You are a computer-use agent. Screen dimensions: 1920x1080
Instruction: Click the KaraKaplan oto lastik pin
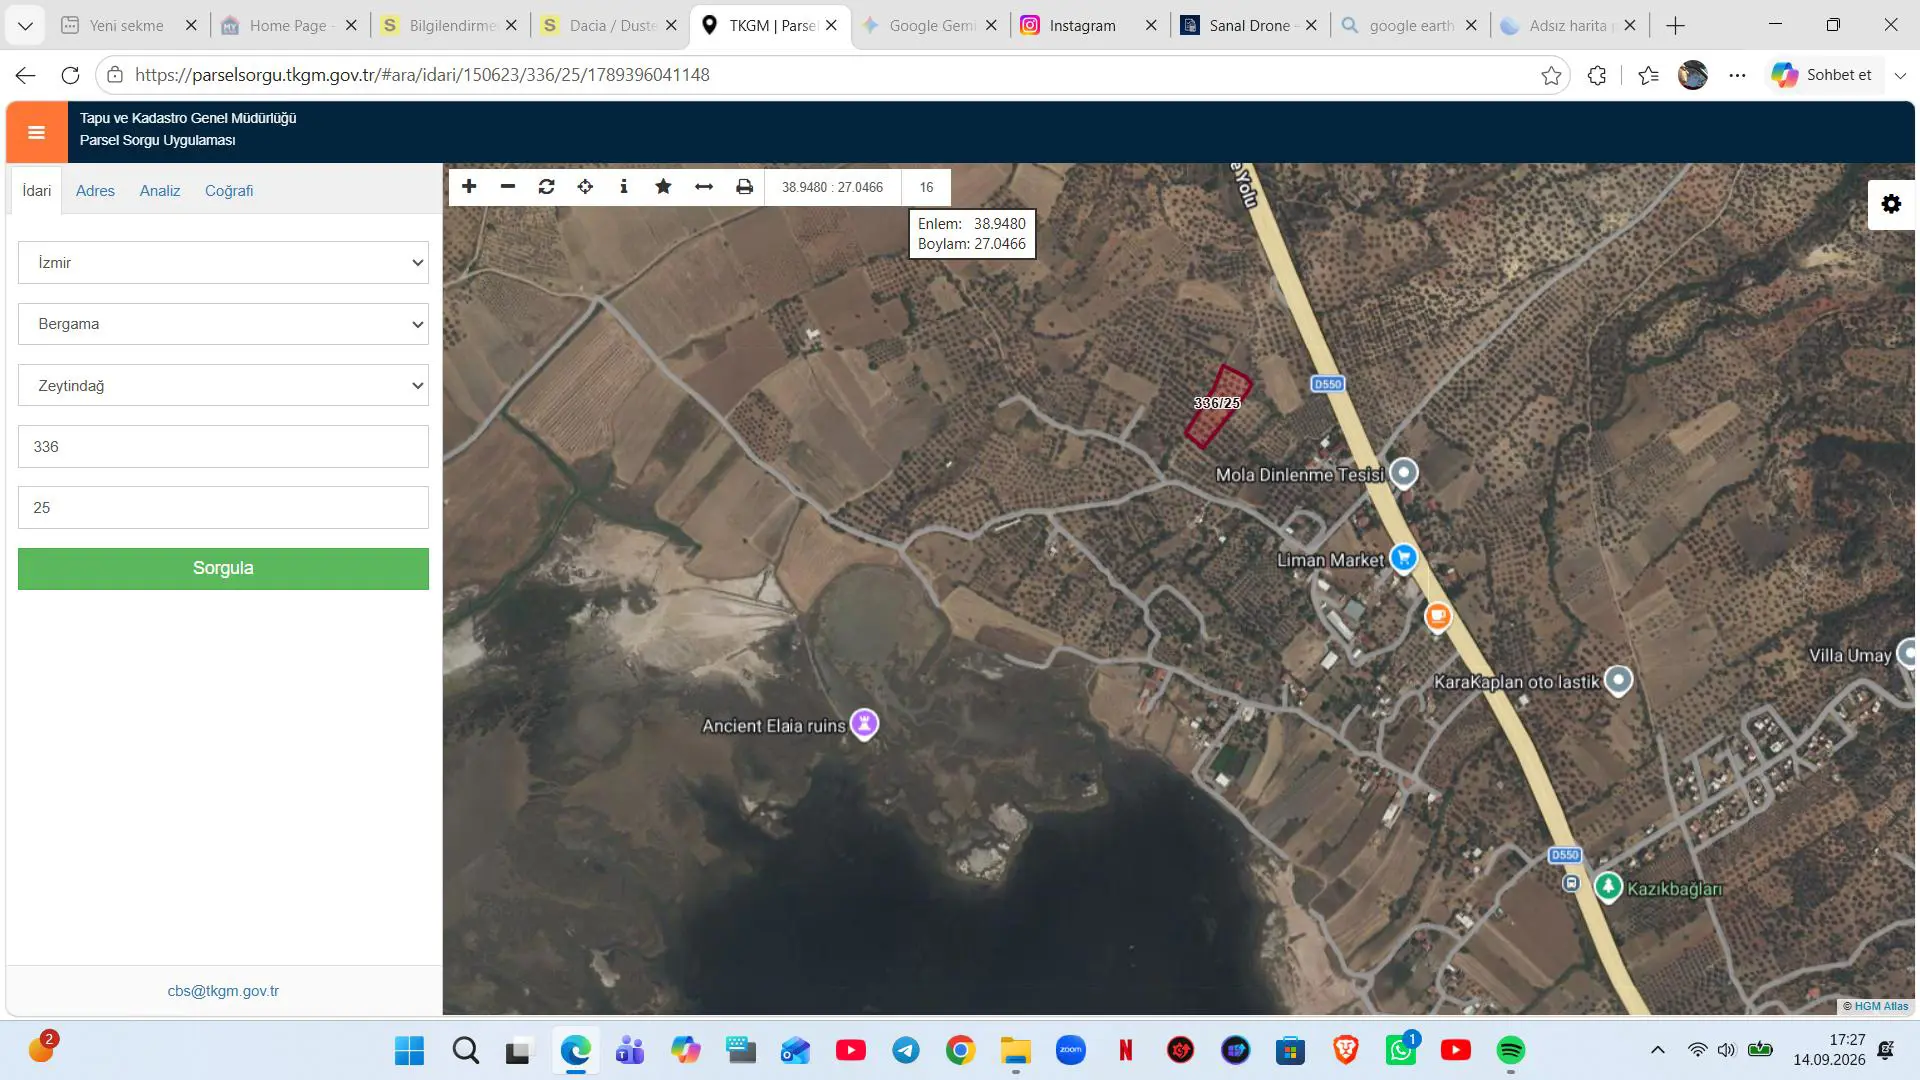tap(1618, 680)
